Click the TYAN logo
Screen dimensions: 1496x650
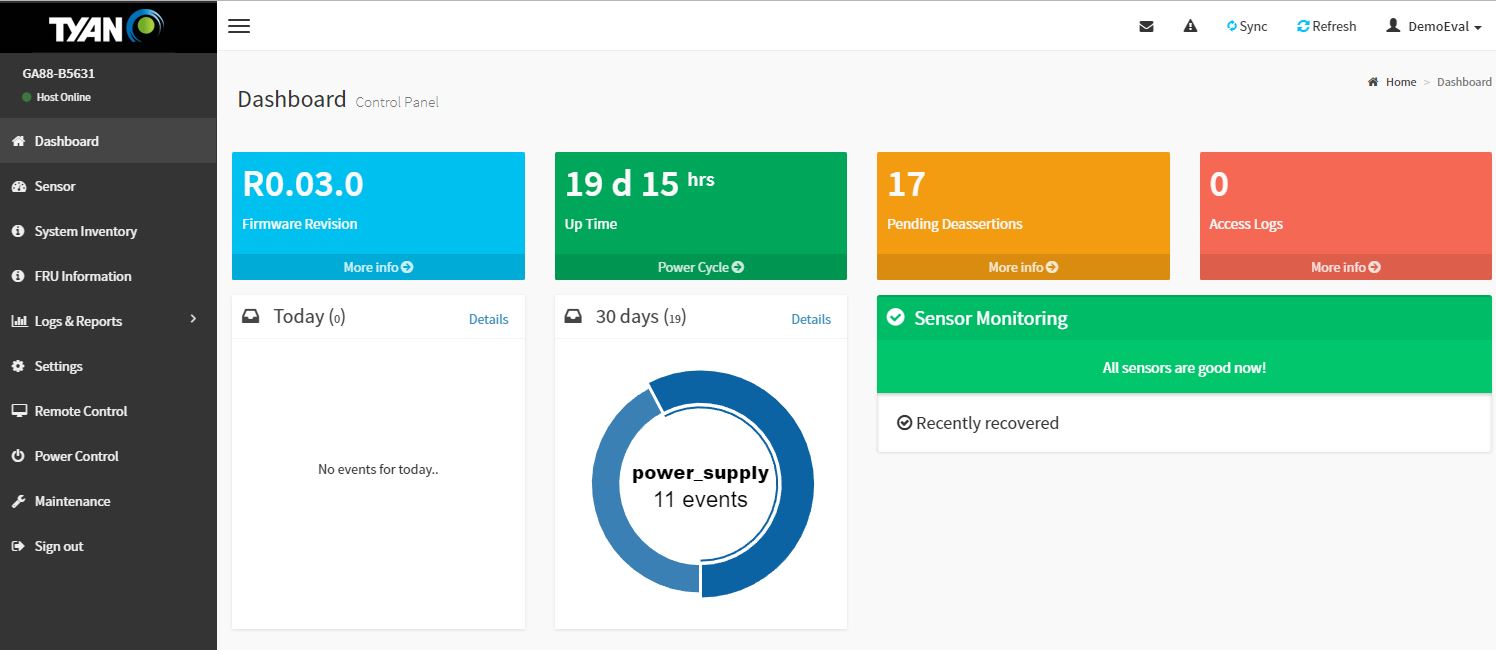106,27
